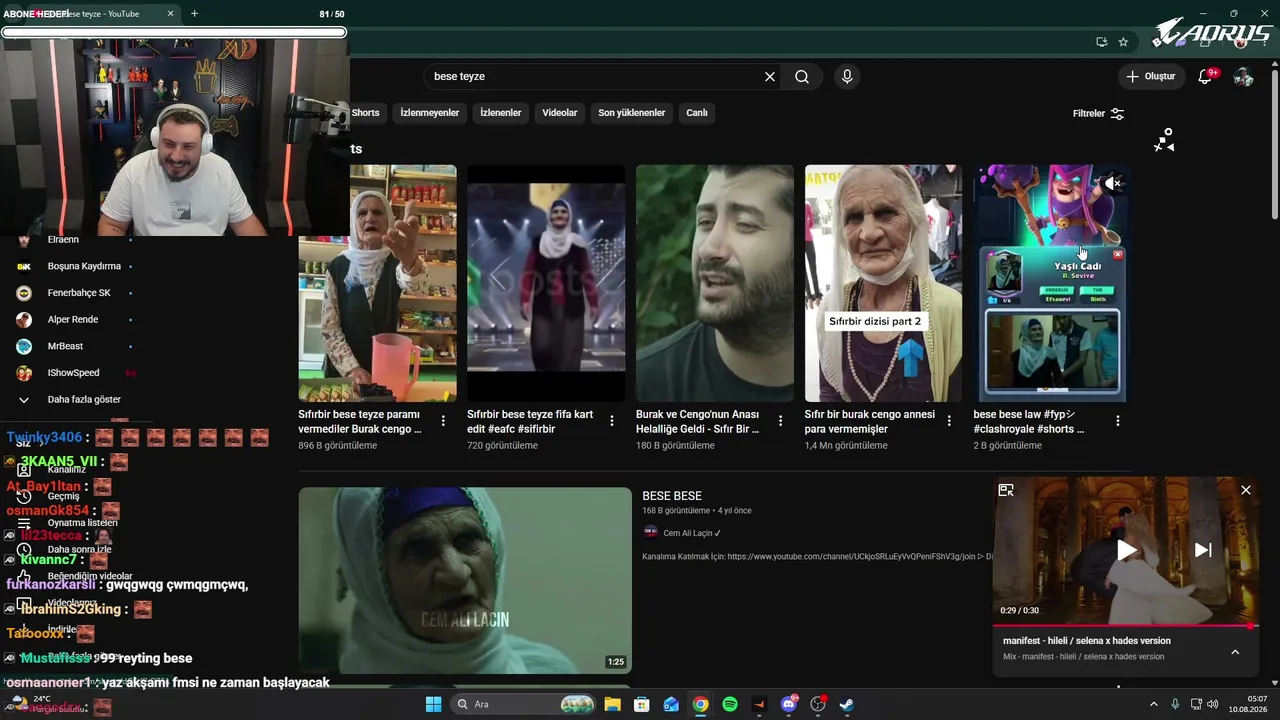Image resolution: width=1280 pixels, height=720 pixels.
Task: Open the YouTube account avatar menu
Action: (1243, 77)
